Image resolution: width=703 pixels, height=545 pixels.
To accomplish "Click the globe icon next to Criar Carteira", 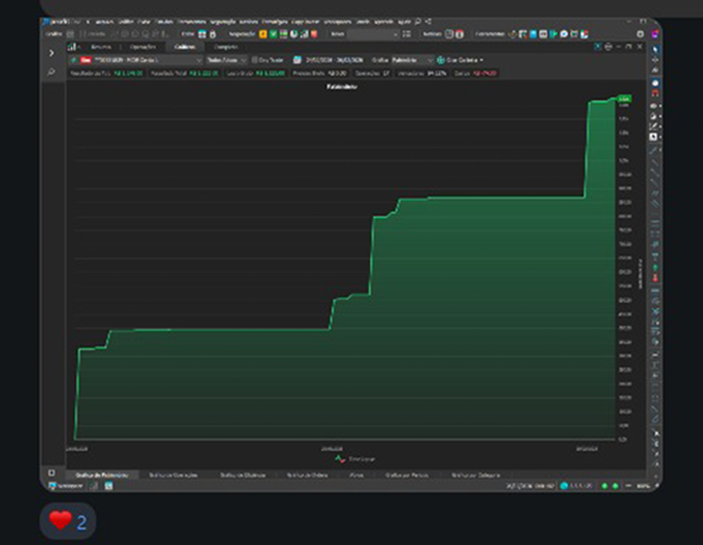I will click(x=441, y=60).
